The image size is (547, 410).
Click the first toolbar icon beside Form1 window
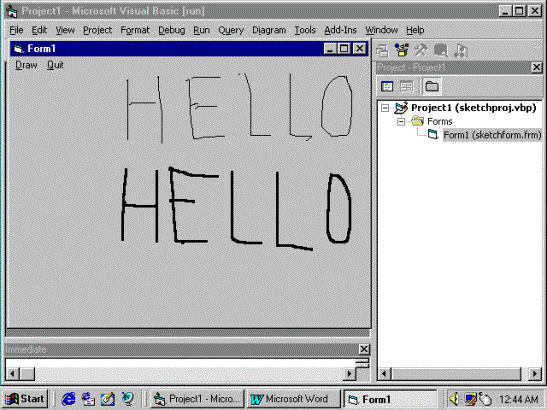(382, 51)
